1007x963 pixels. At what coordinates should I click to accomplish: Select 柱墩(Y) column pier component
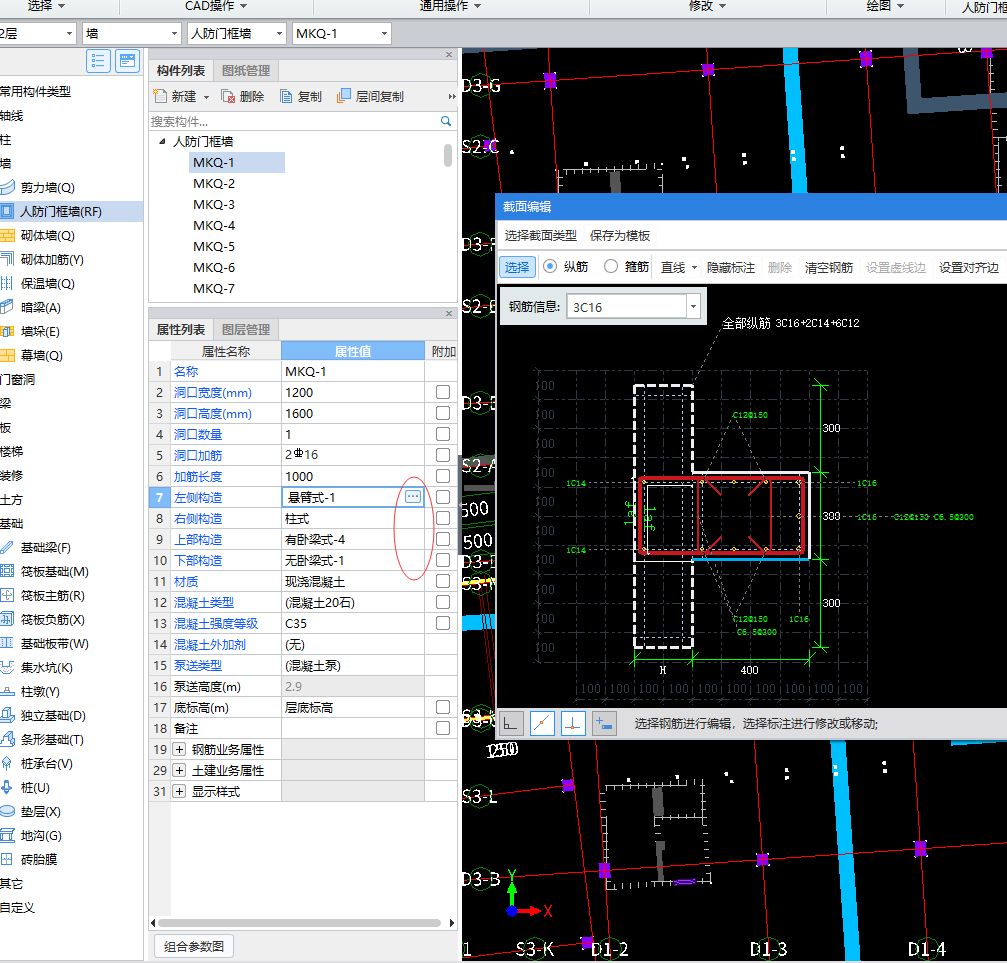point(40,691)
